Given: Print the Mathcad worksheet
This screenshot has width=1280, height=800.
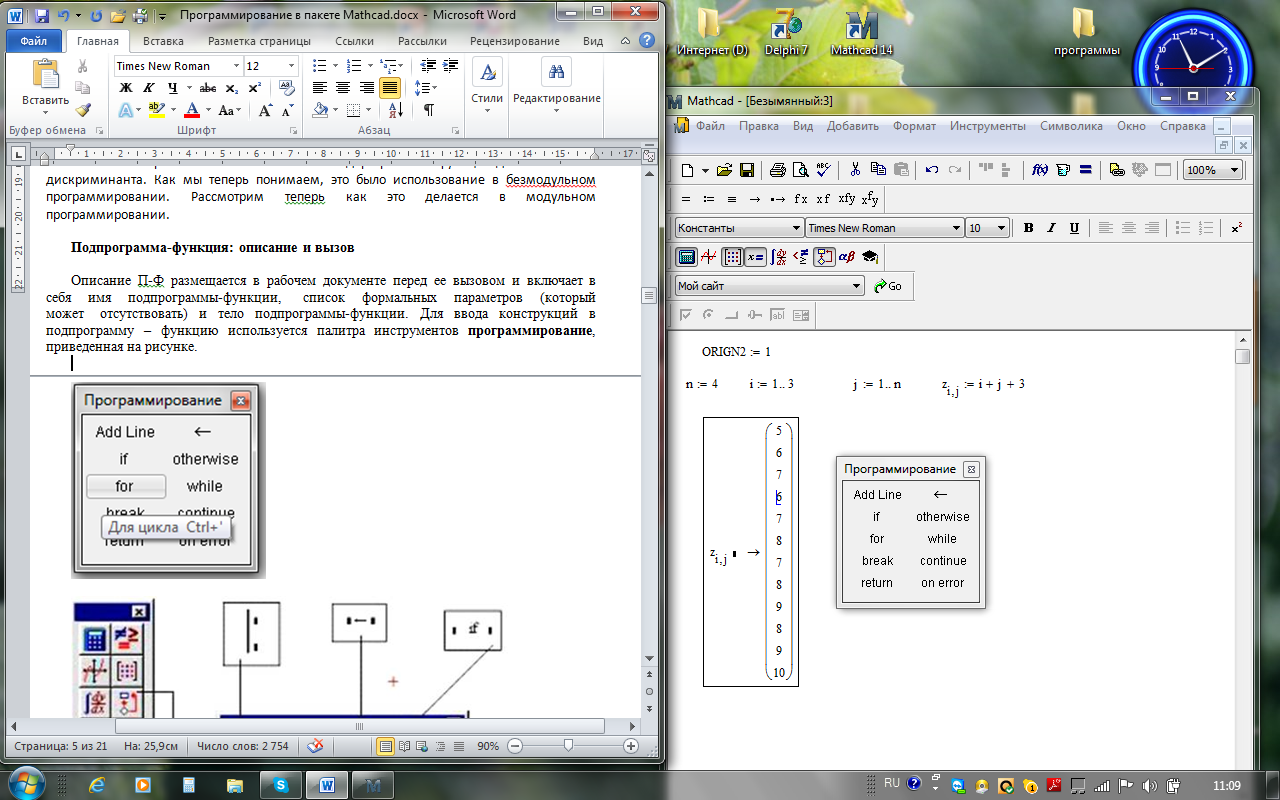Looking at the screenshot, I should pyautogui.click(x=777, y=170).
